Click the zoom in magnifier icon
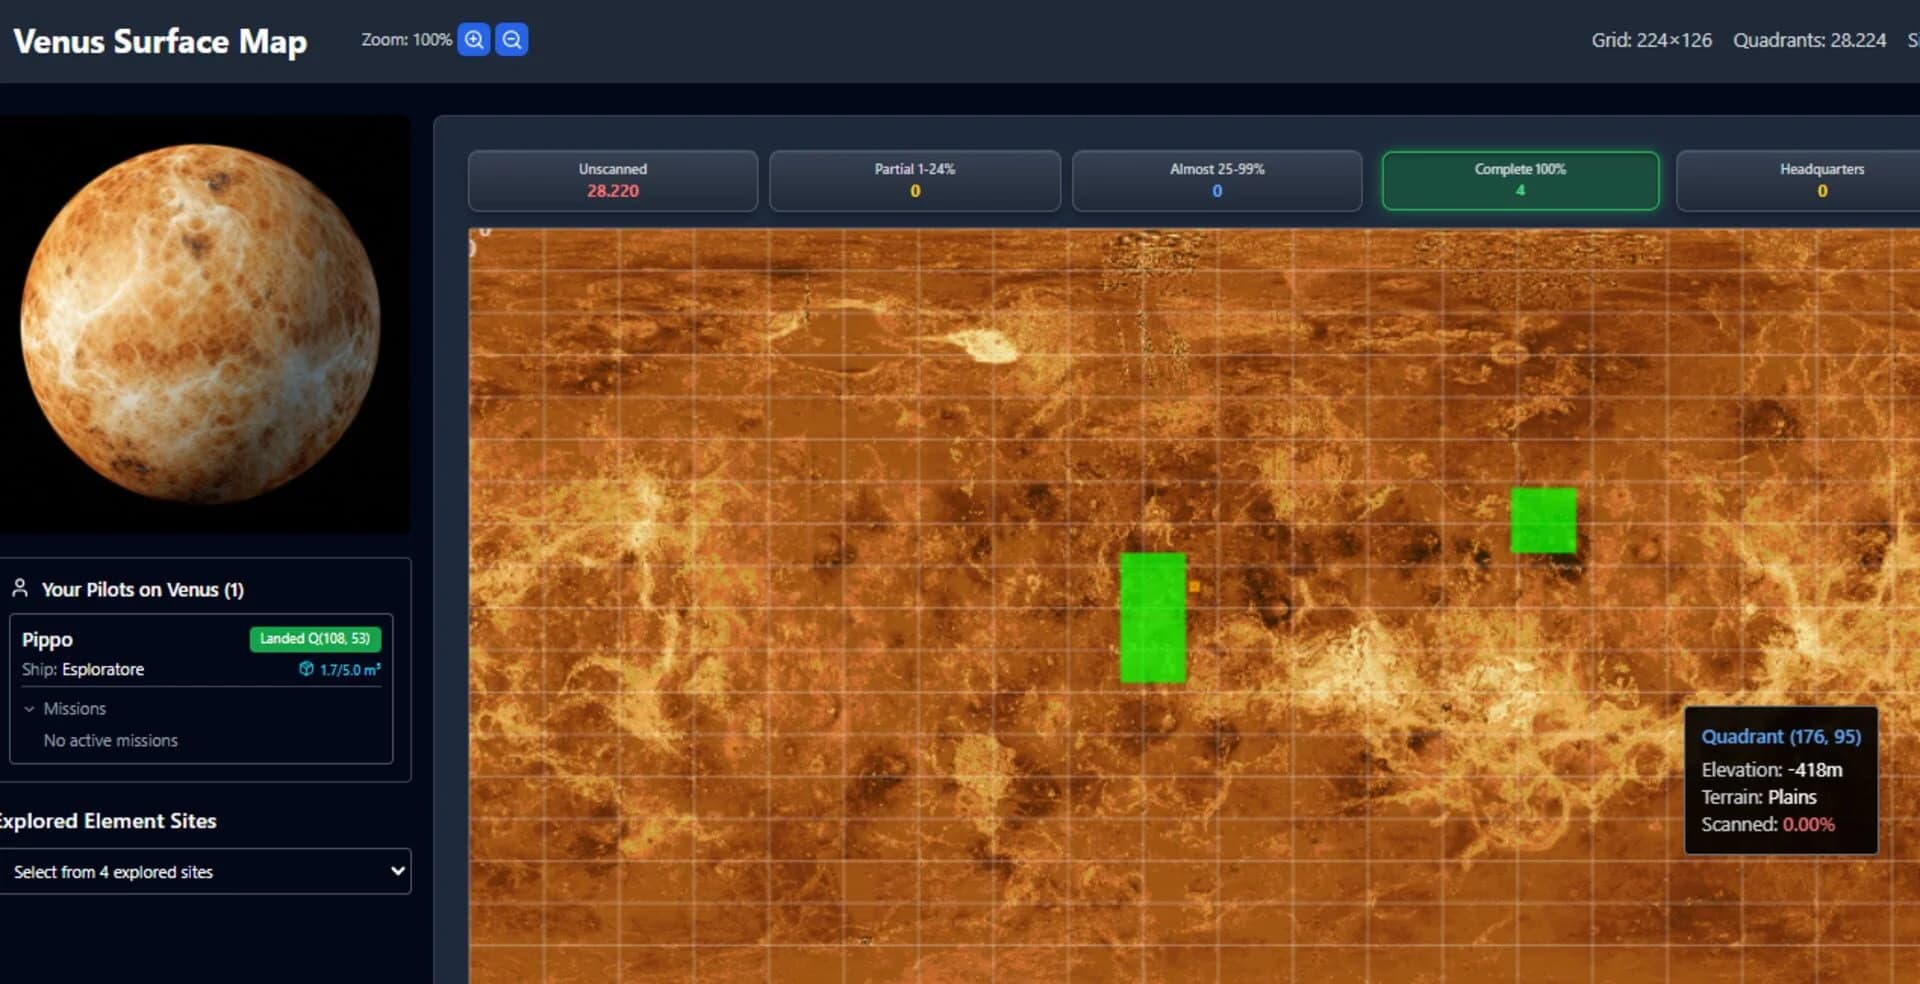Screen dimensions: 1920x984 click(474, 39)
